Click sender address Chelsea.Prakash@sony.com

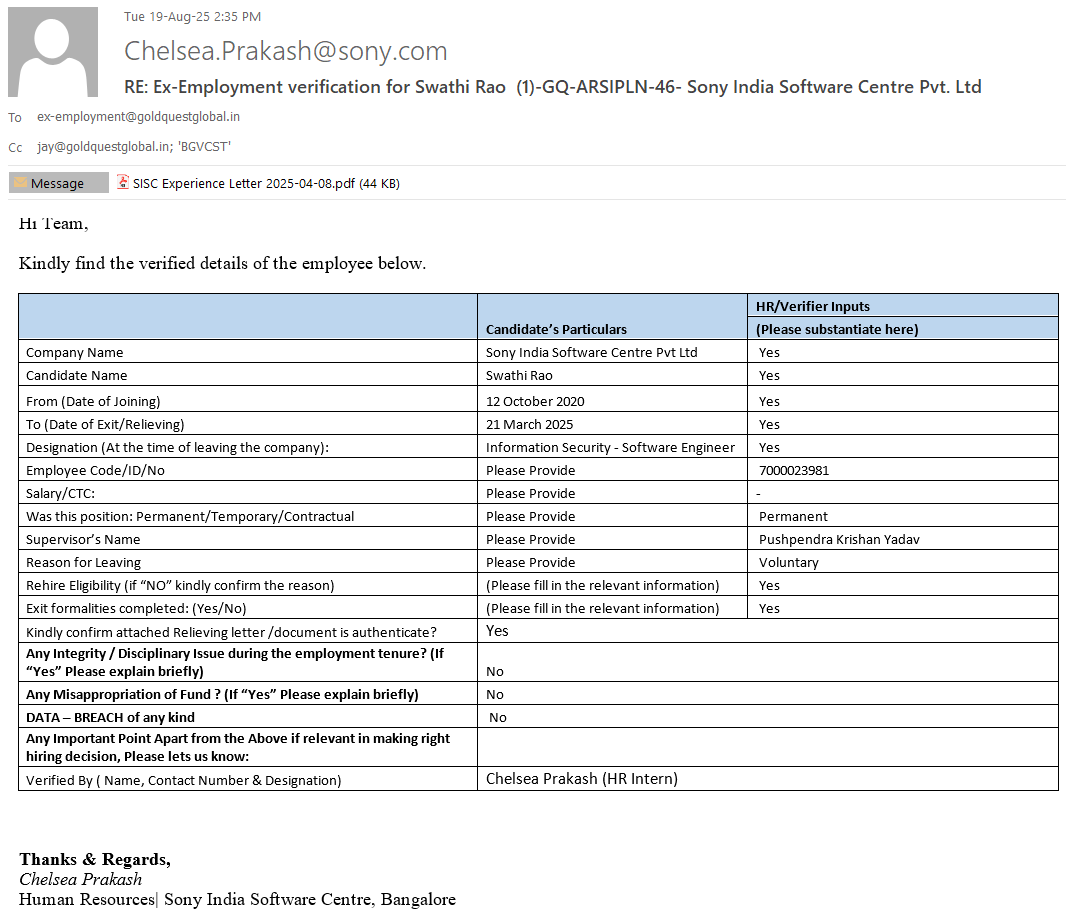286,51
